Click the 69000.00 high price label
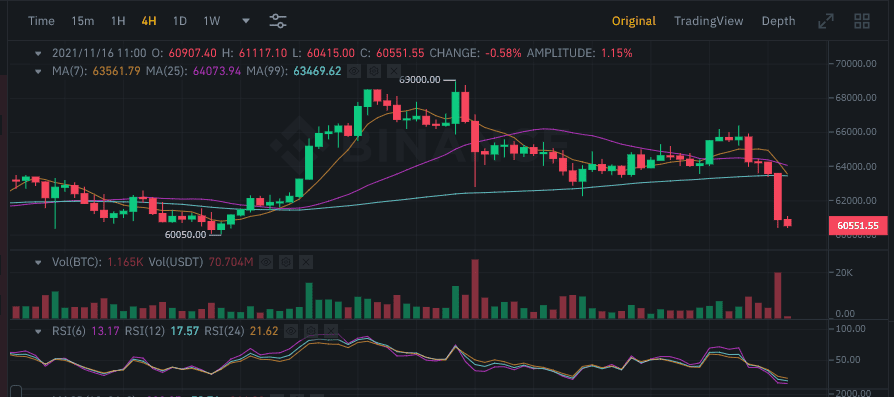 click(x=420, y=80)
